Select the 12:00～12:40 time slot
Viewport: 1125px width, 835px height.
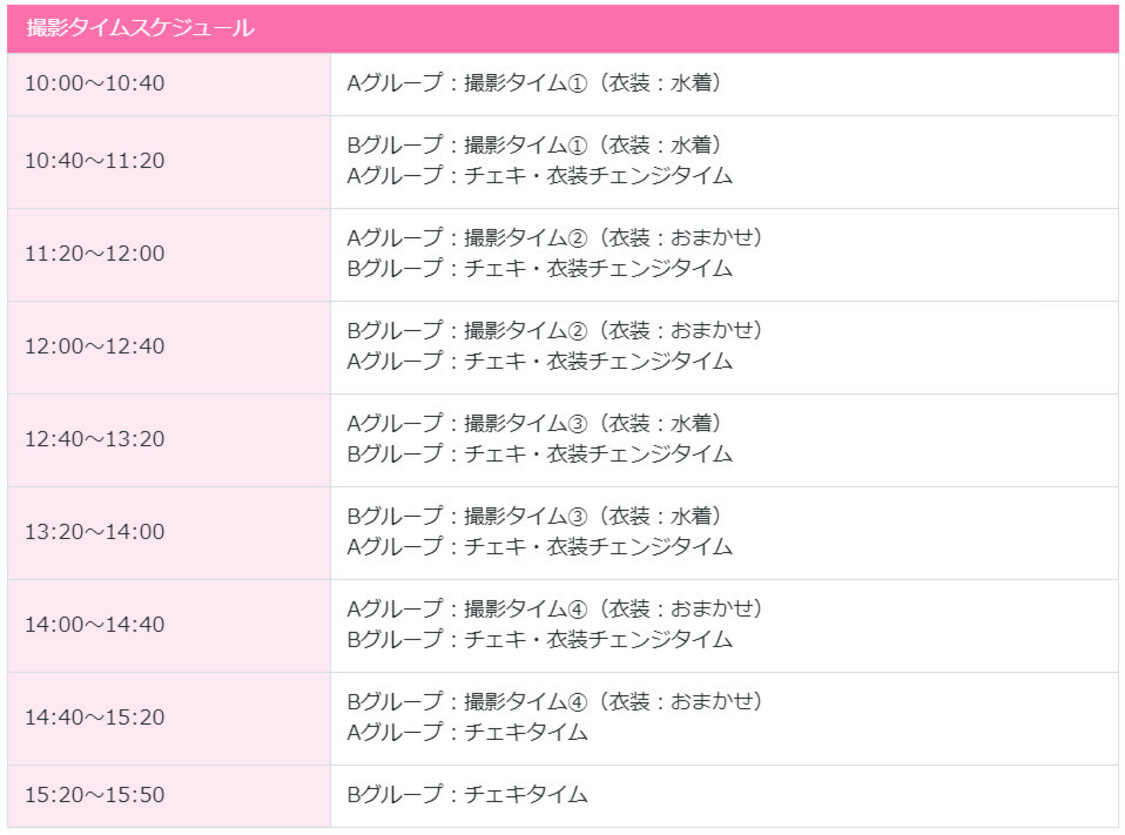(x=95, y=347)
